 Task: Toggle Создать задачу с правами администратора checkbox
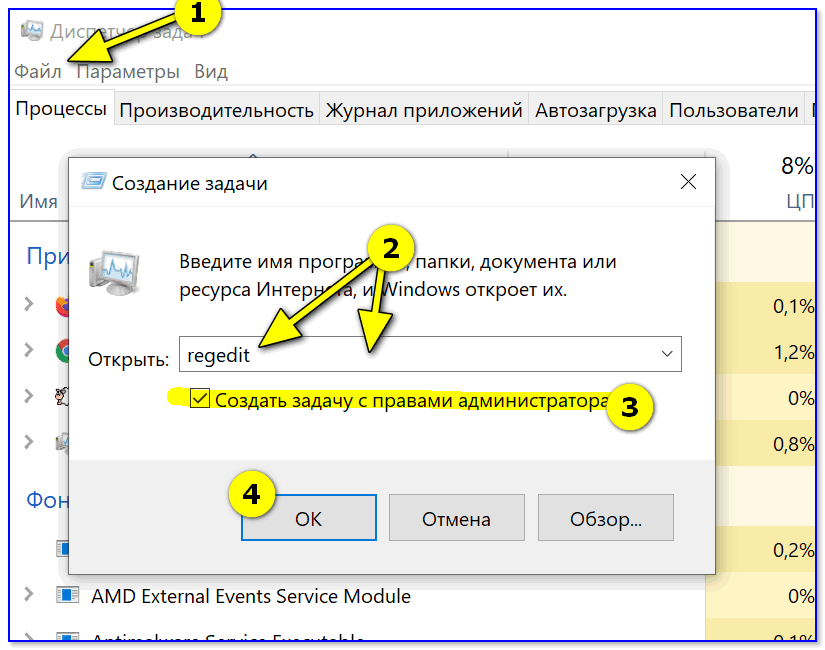[x=200, y=398]
